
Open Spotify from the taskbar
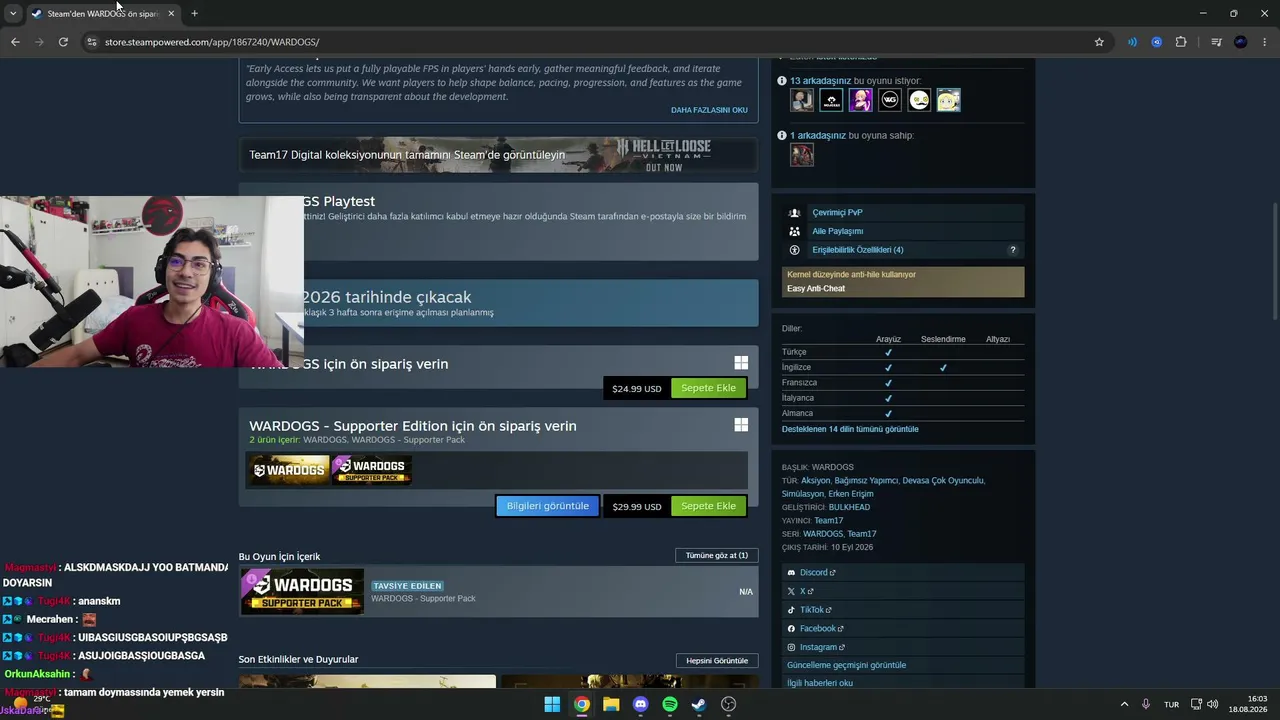[670, 704]
